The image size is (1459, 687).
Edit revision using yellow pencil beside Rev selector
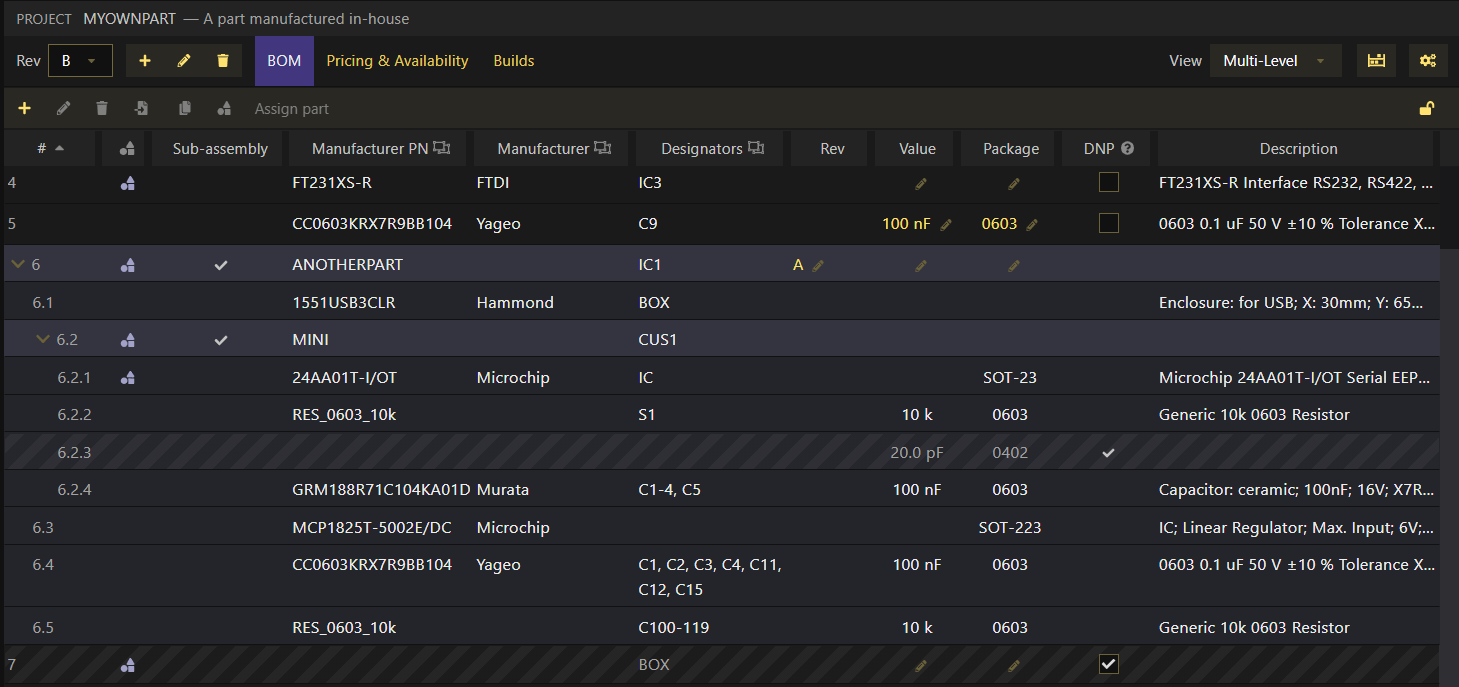pos(184,61)
